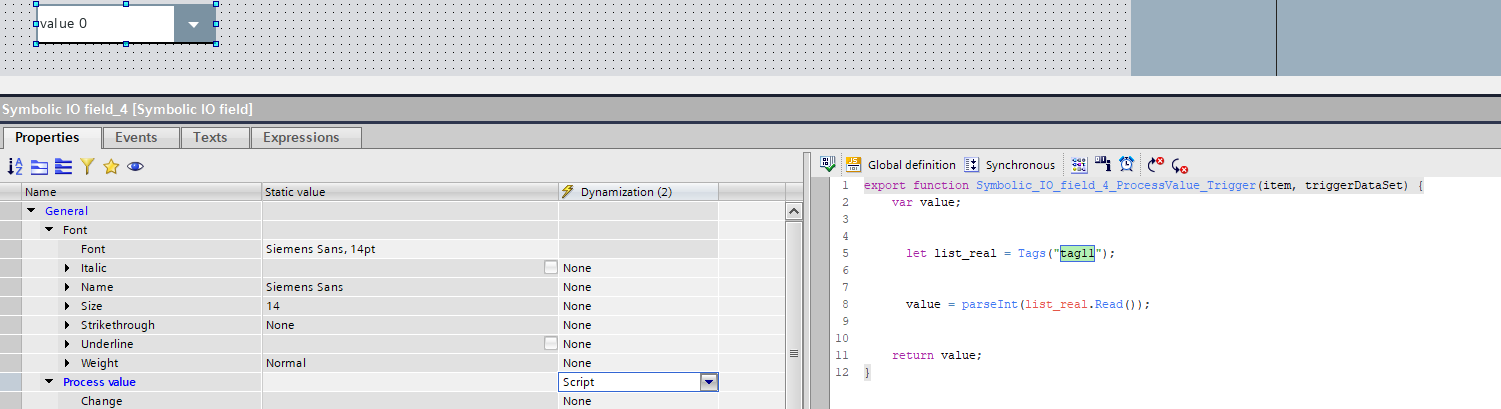Expand the Weight property row
Viewport: 1501px width, 409px height.
(67, 363)
